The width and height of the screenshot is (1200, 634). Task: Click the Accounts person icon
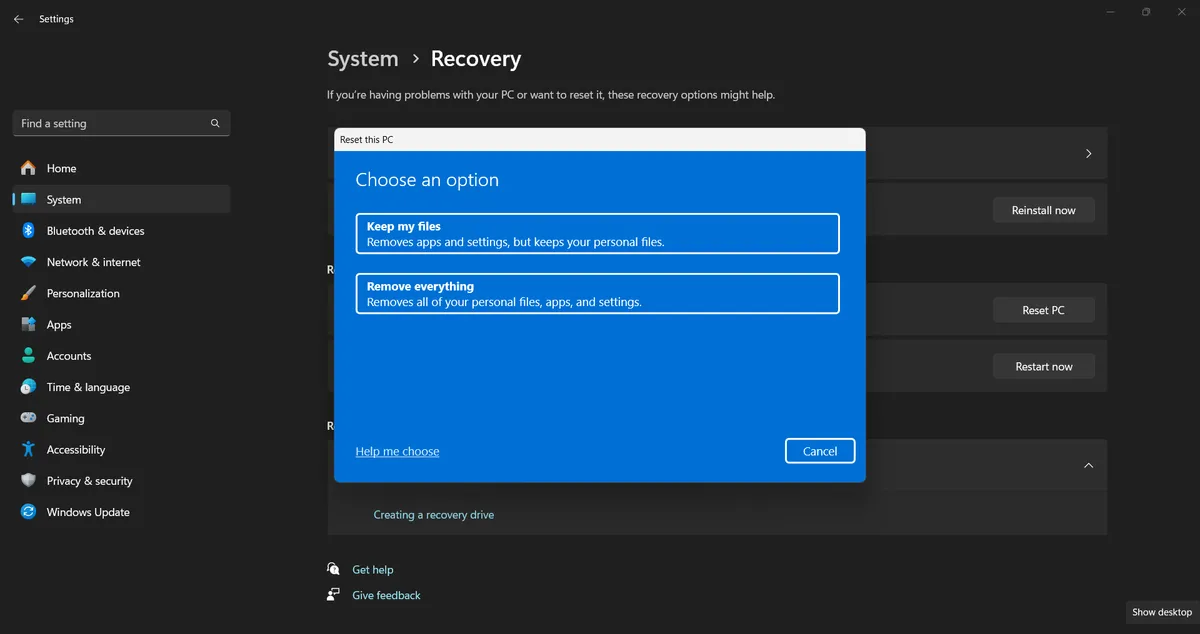click(28, 356)
